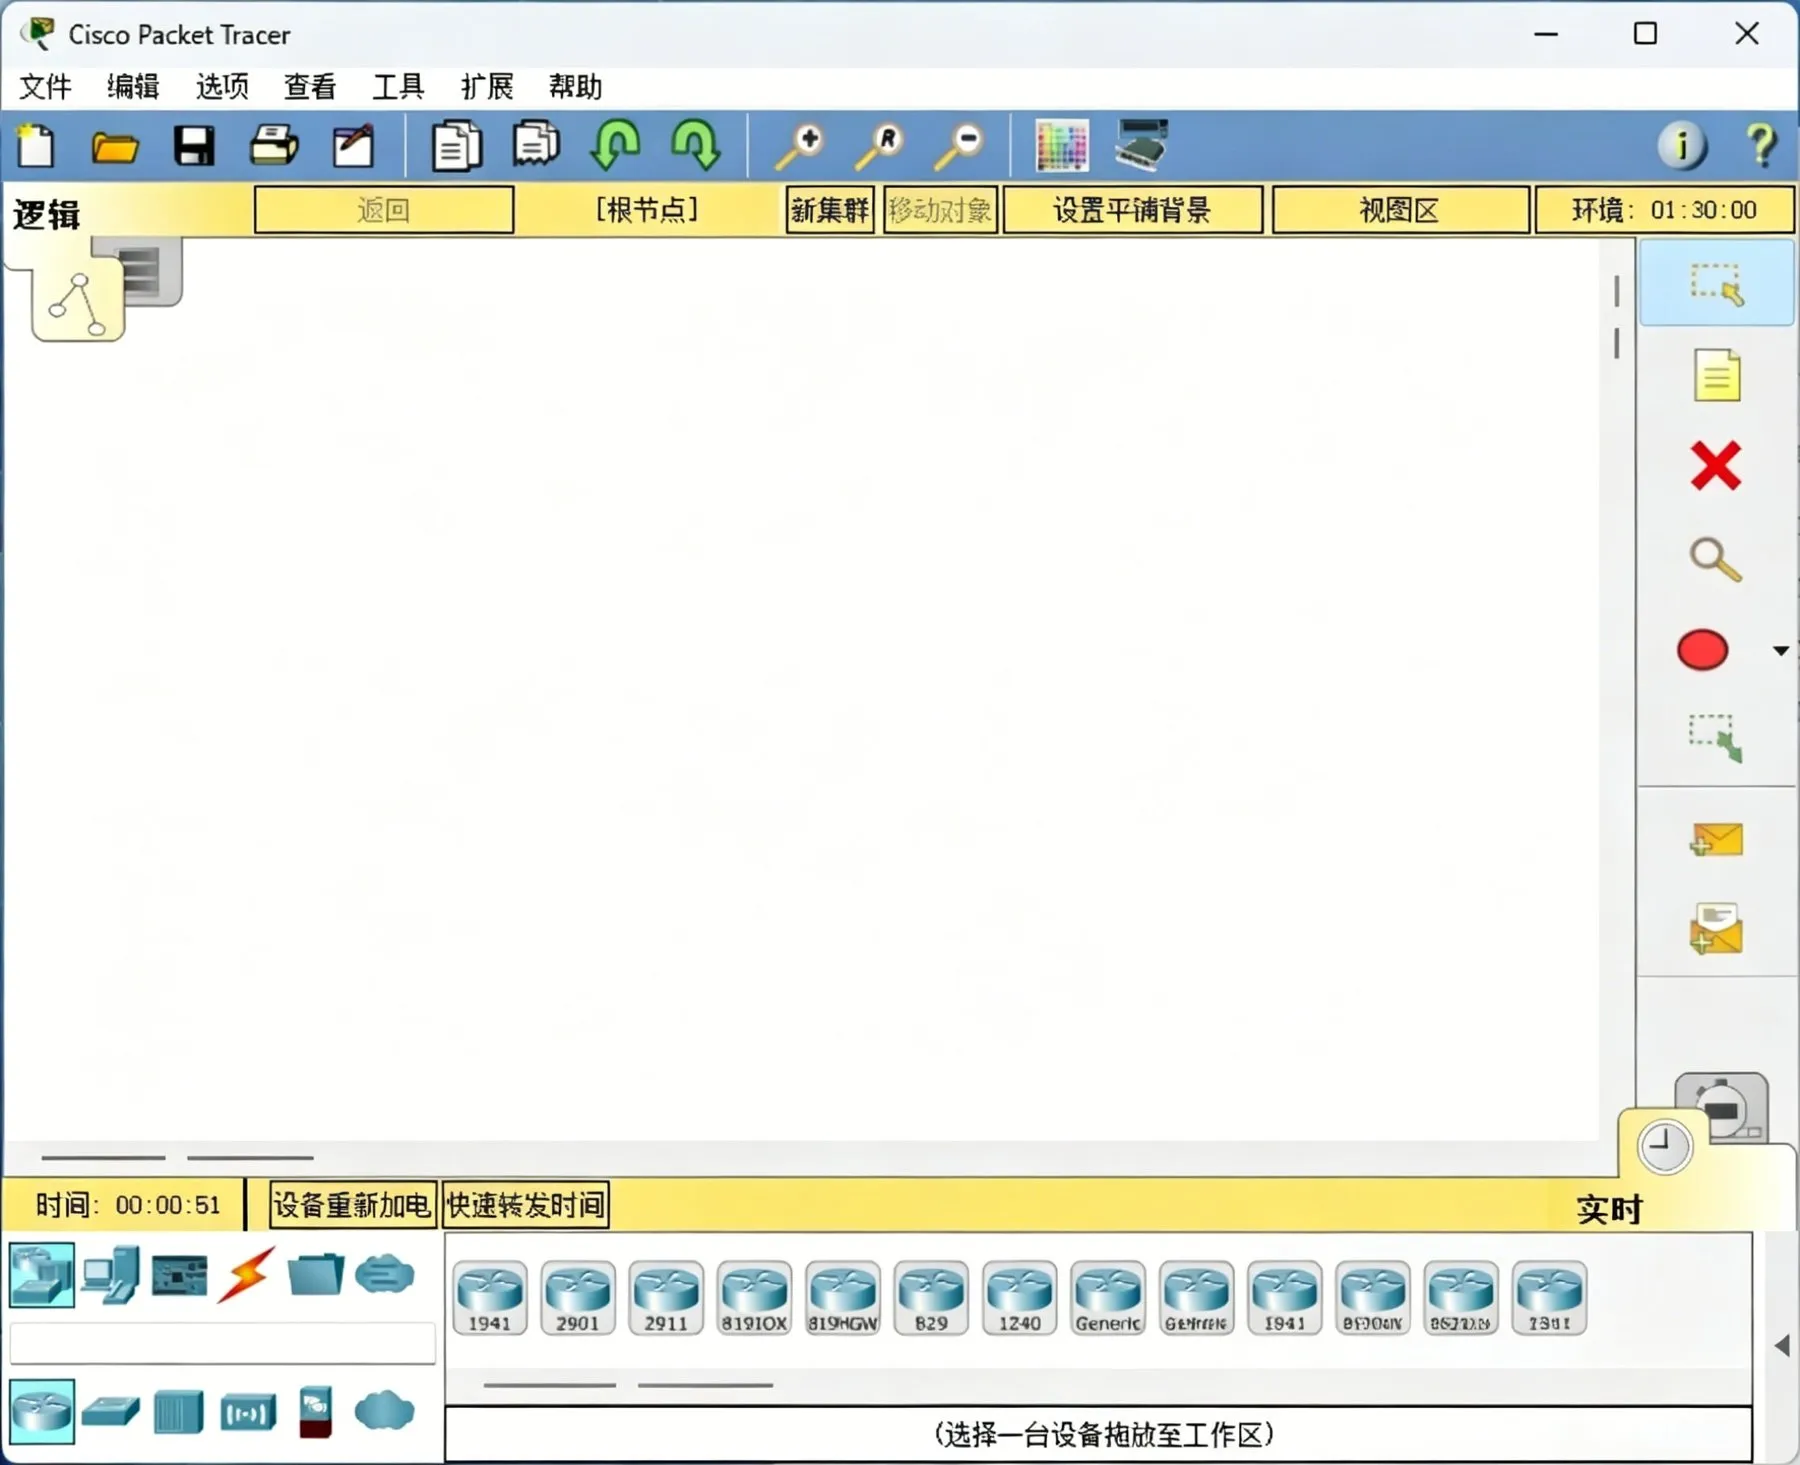Switch to the logical workspace tab icon

pyautogui.click(x=77, y=302)
